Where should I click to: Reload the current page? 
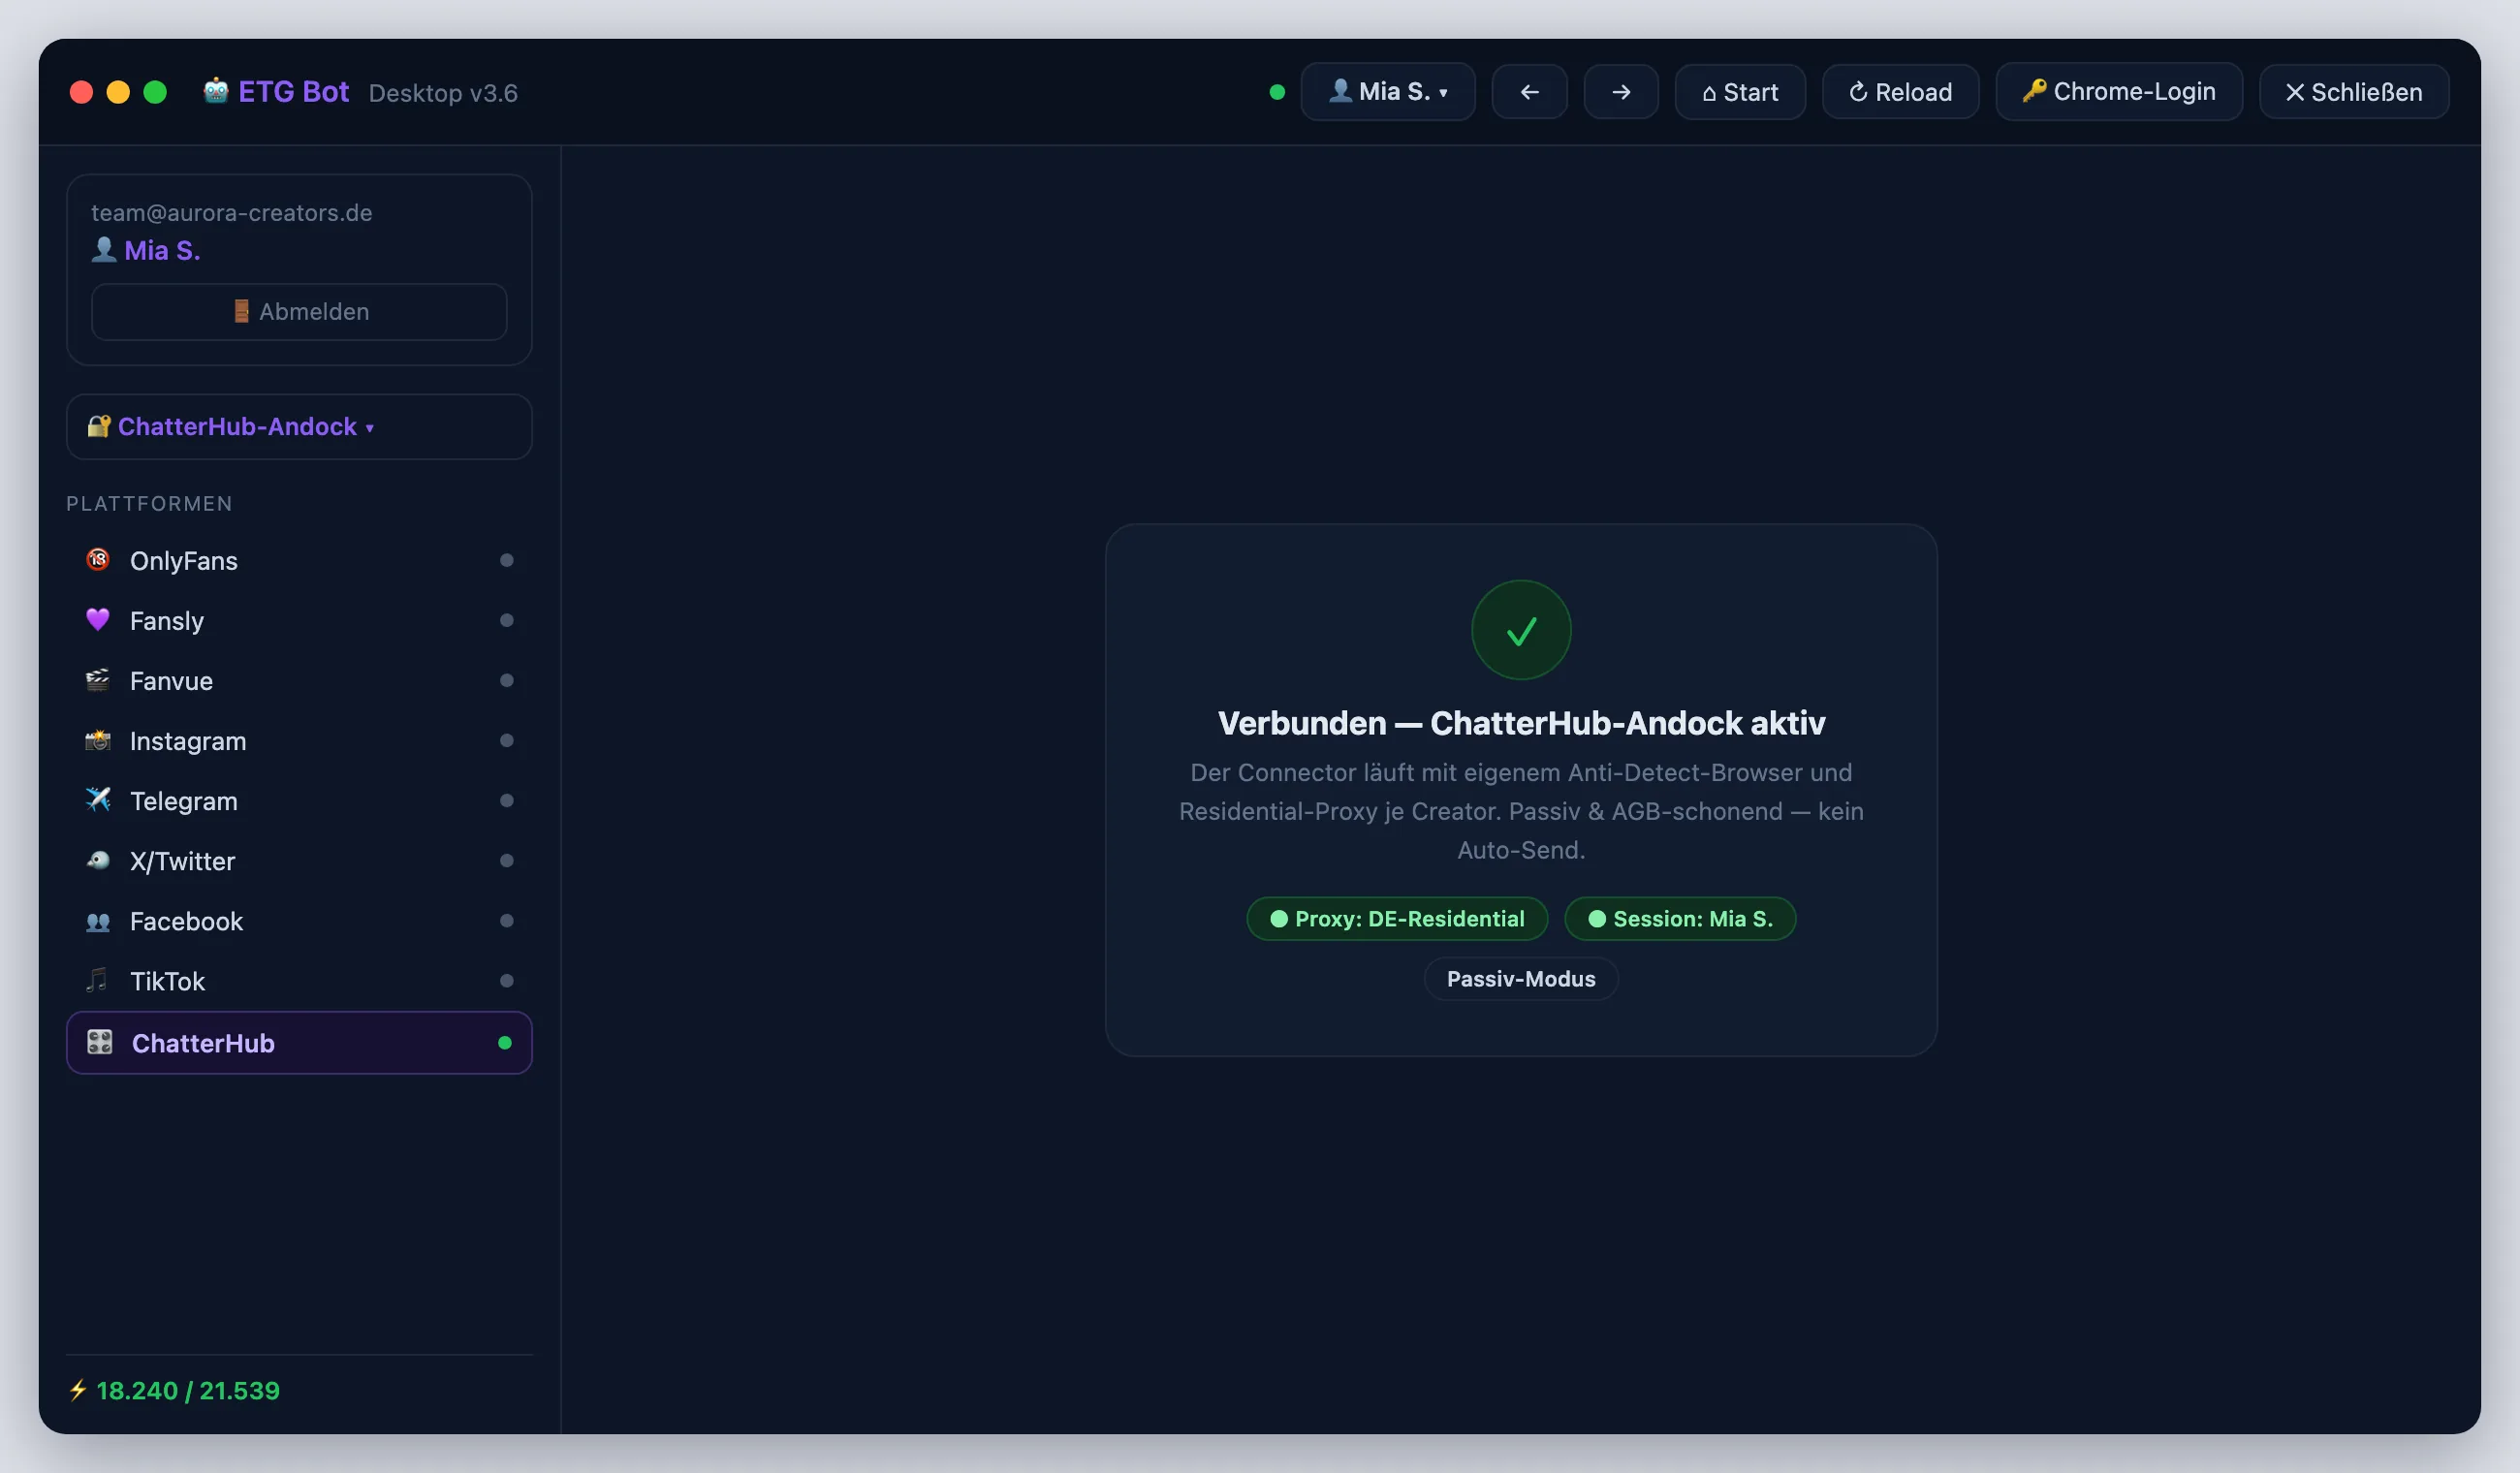pyautogui.click(x=1900, y=92)
